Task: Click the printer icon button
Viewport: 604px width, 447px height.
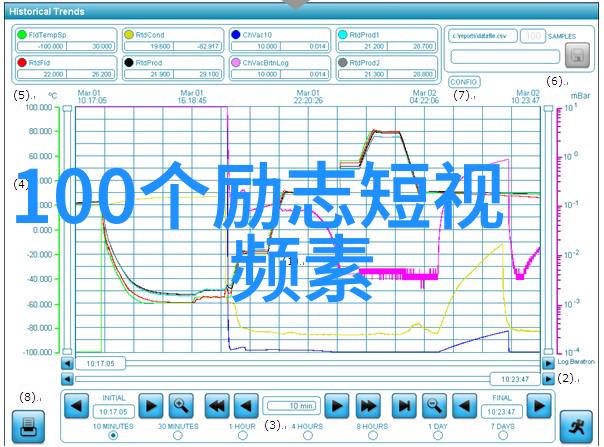Action: (28, 427)
